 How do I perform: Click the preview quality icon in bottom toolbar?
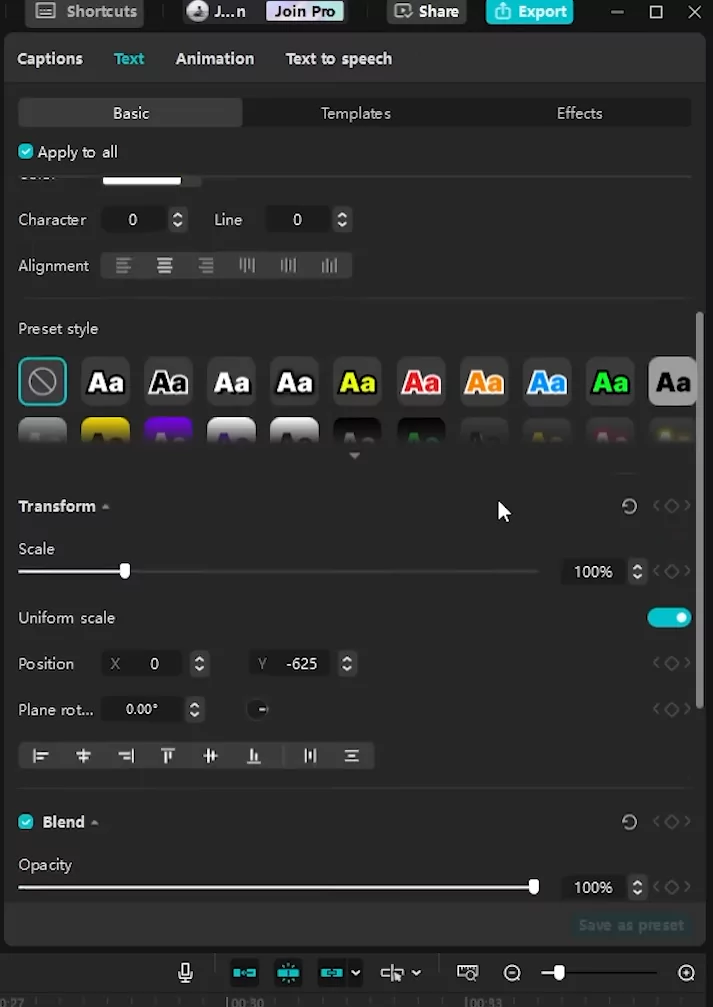pyautogui.click(x=467, y=972)
